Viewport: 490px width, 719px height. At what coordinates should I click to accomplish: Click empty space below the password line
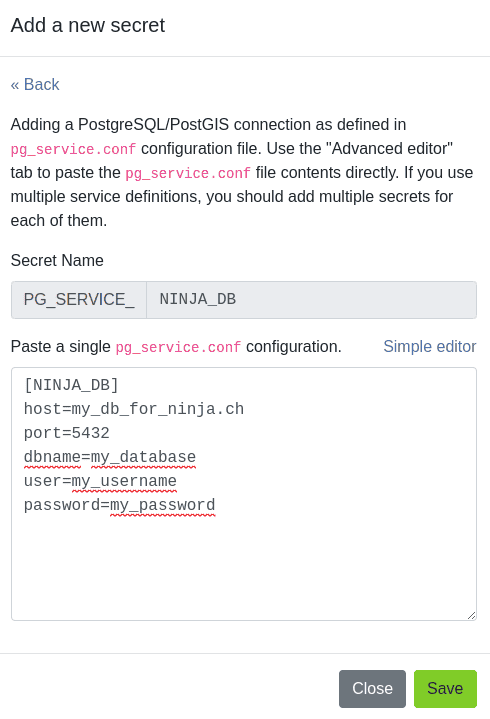(x=243, y=569)
